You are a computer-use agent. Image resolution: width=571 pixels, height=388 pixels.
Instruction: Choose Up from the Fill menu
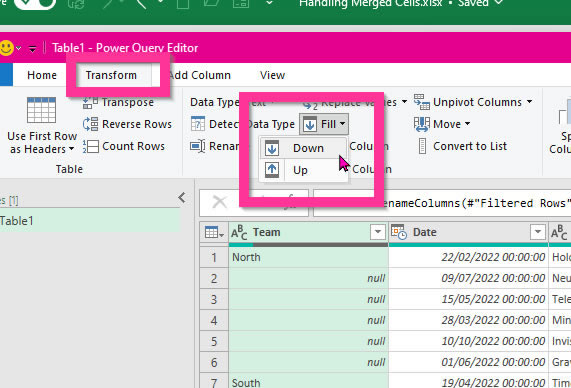303,170
